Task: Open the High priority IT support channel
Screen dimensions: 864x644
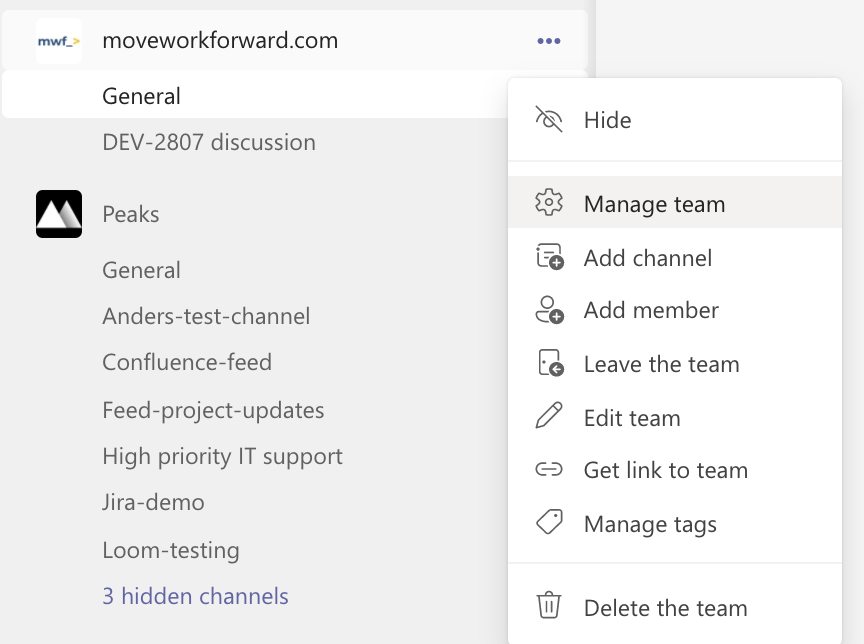Action: [222, 456]
